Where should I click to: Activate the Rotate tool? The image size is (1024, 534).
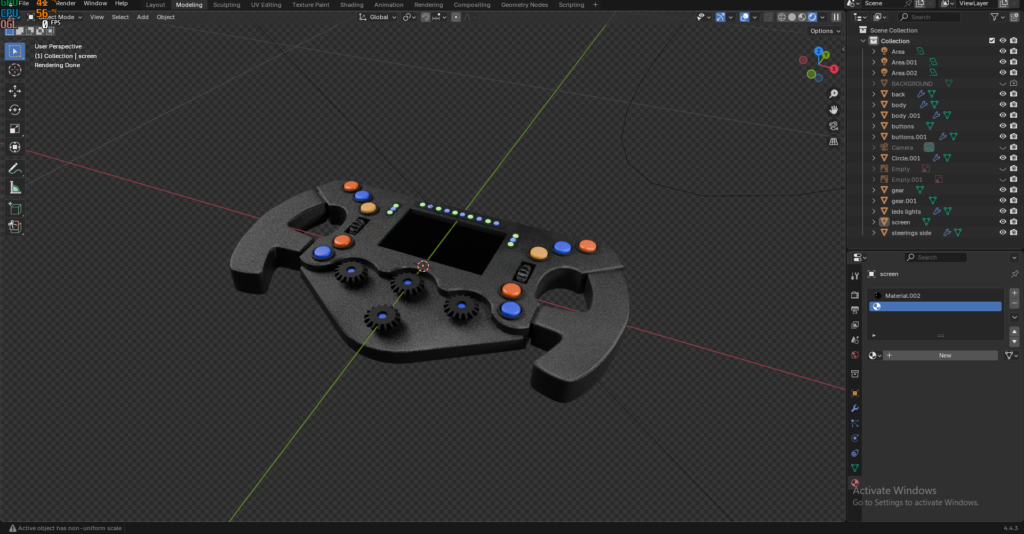[15, 109]
